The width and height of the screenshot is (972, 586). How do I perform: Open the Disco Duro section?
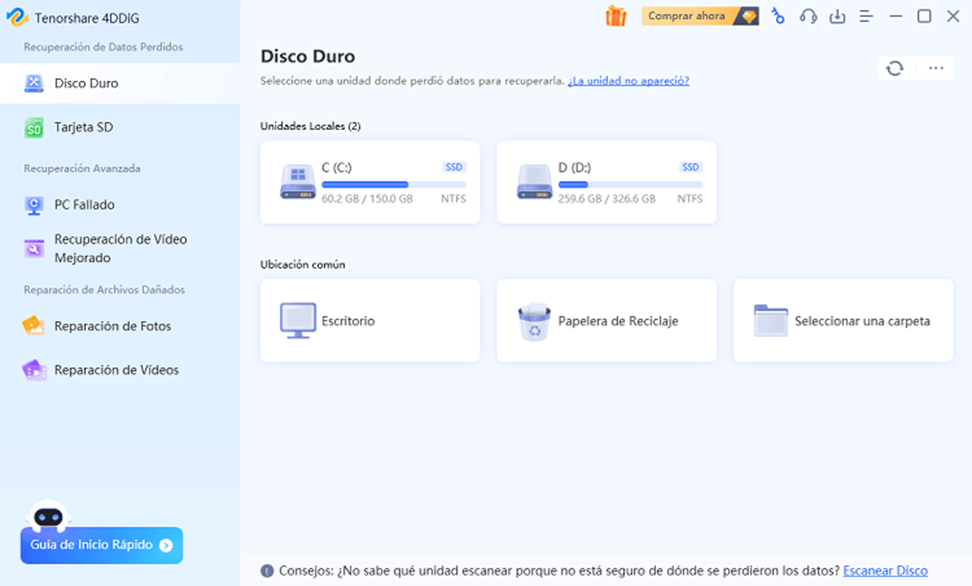coord(86,83)
